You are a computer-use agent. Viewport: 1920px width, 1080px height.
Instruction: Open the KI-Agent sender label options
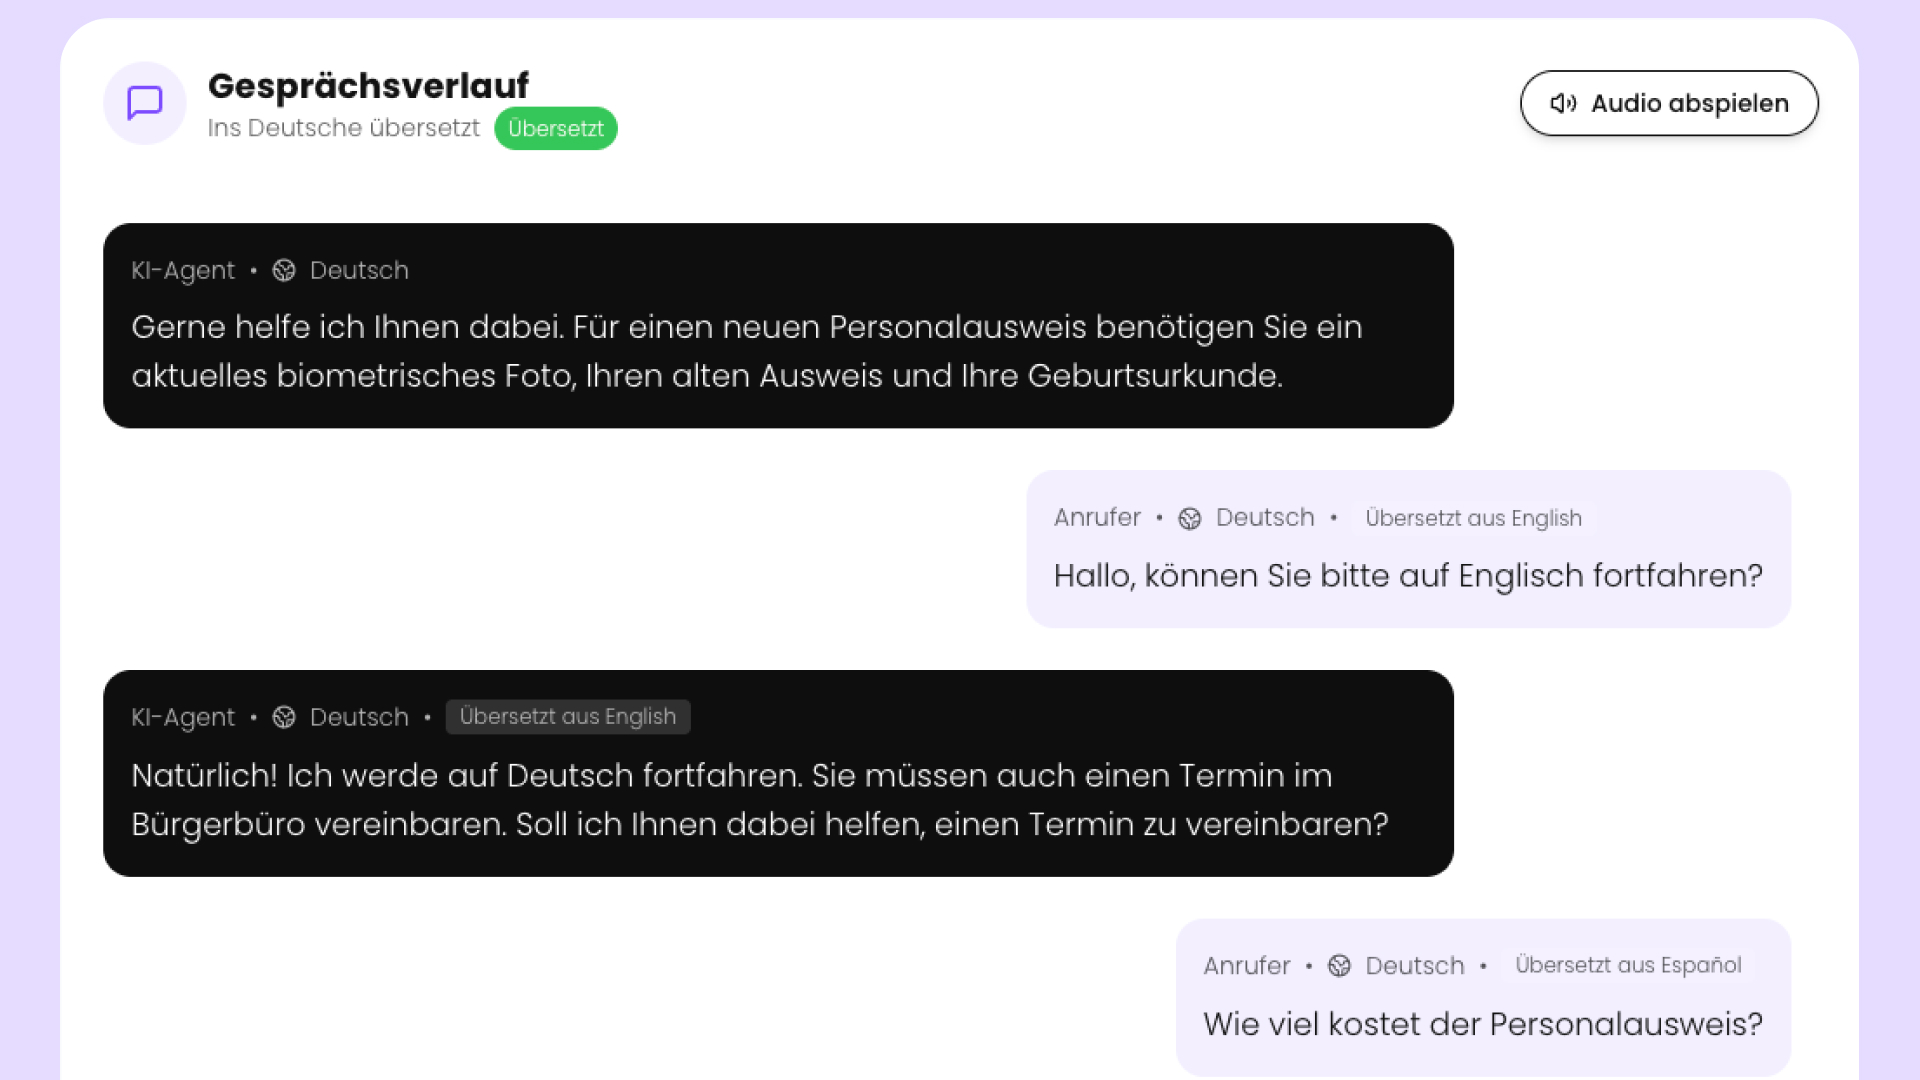[183, 270]
